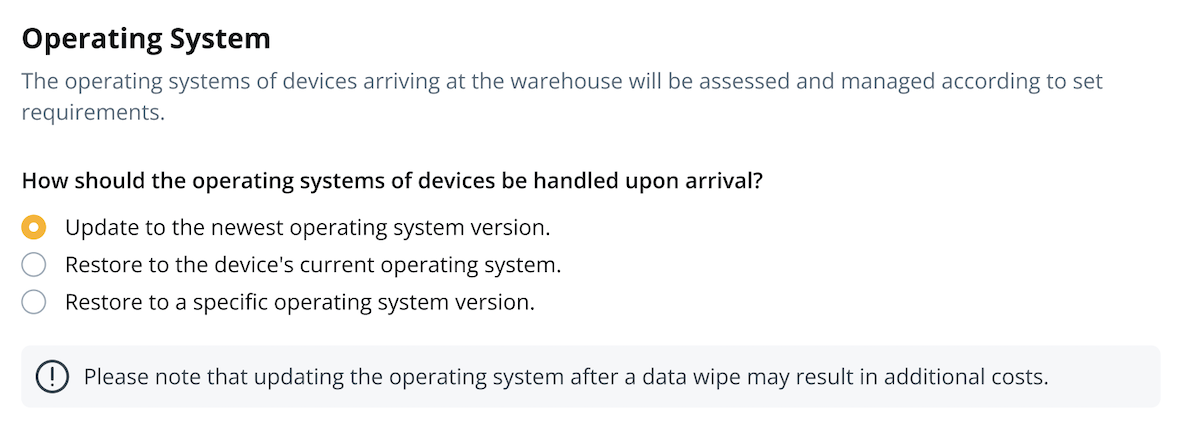Click the 'Operating System' section heading
1200x427 pixels.
146,40
